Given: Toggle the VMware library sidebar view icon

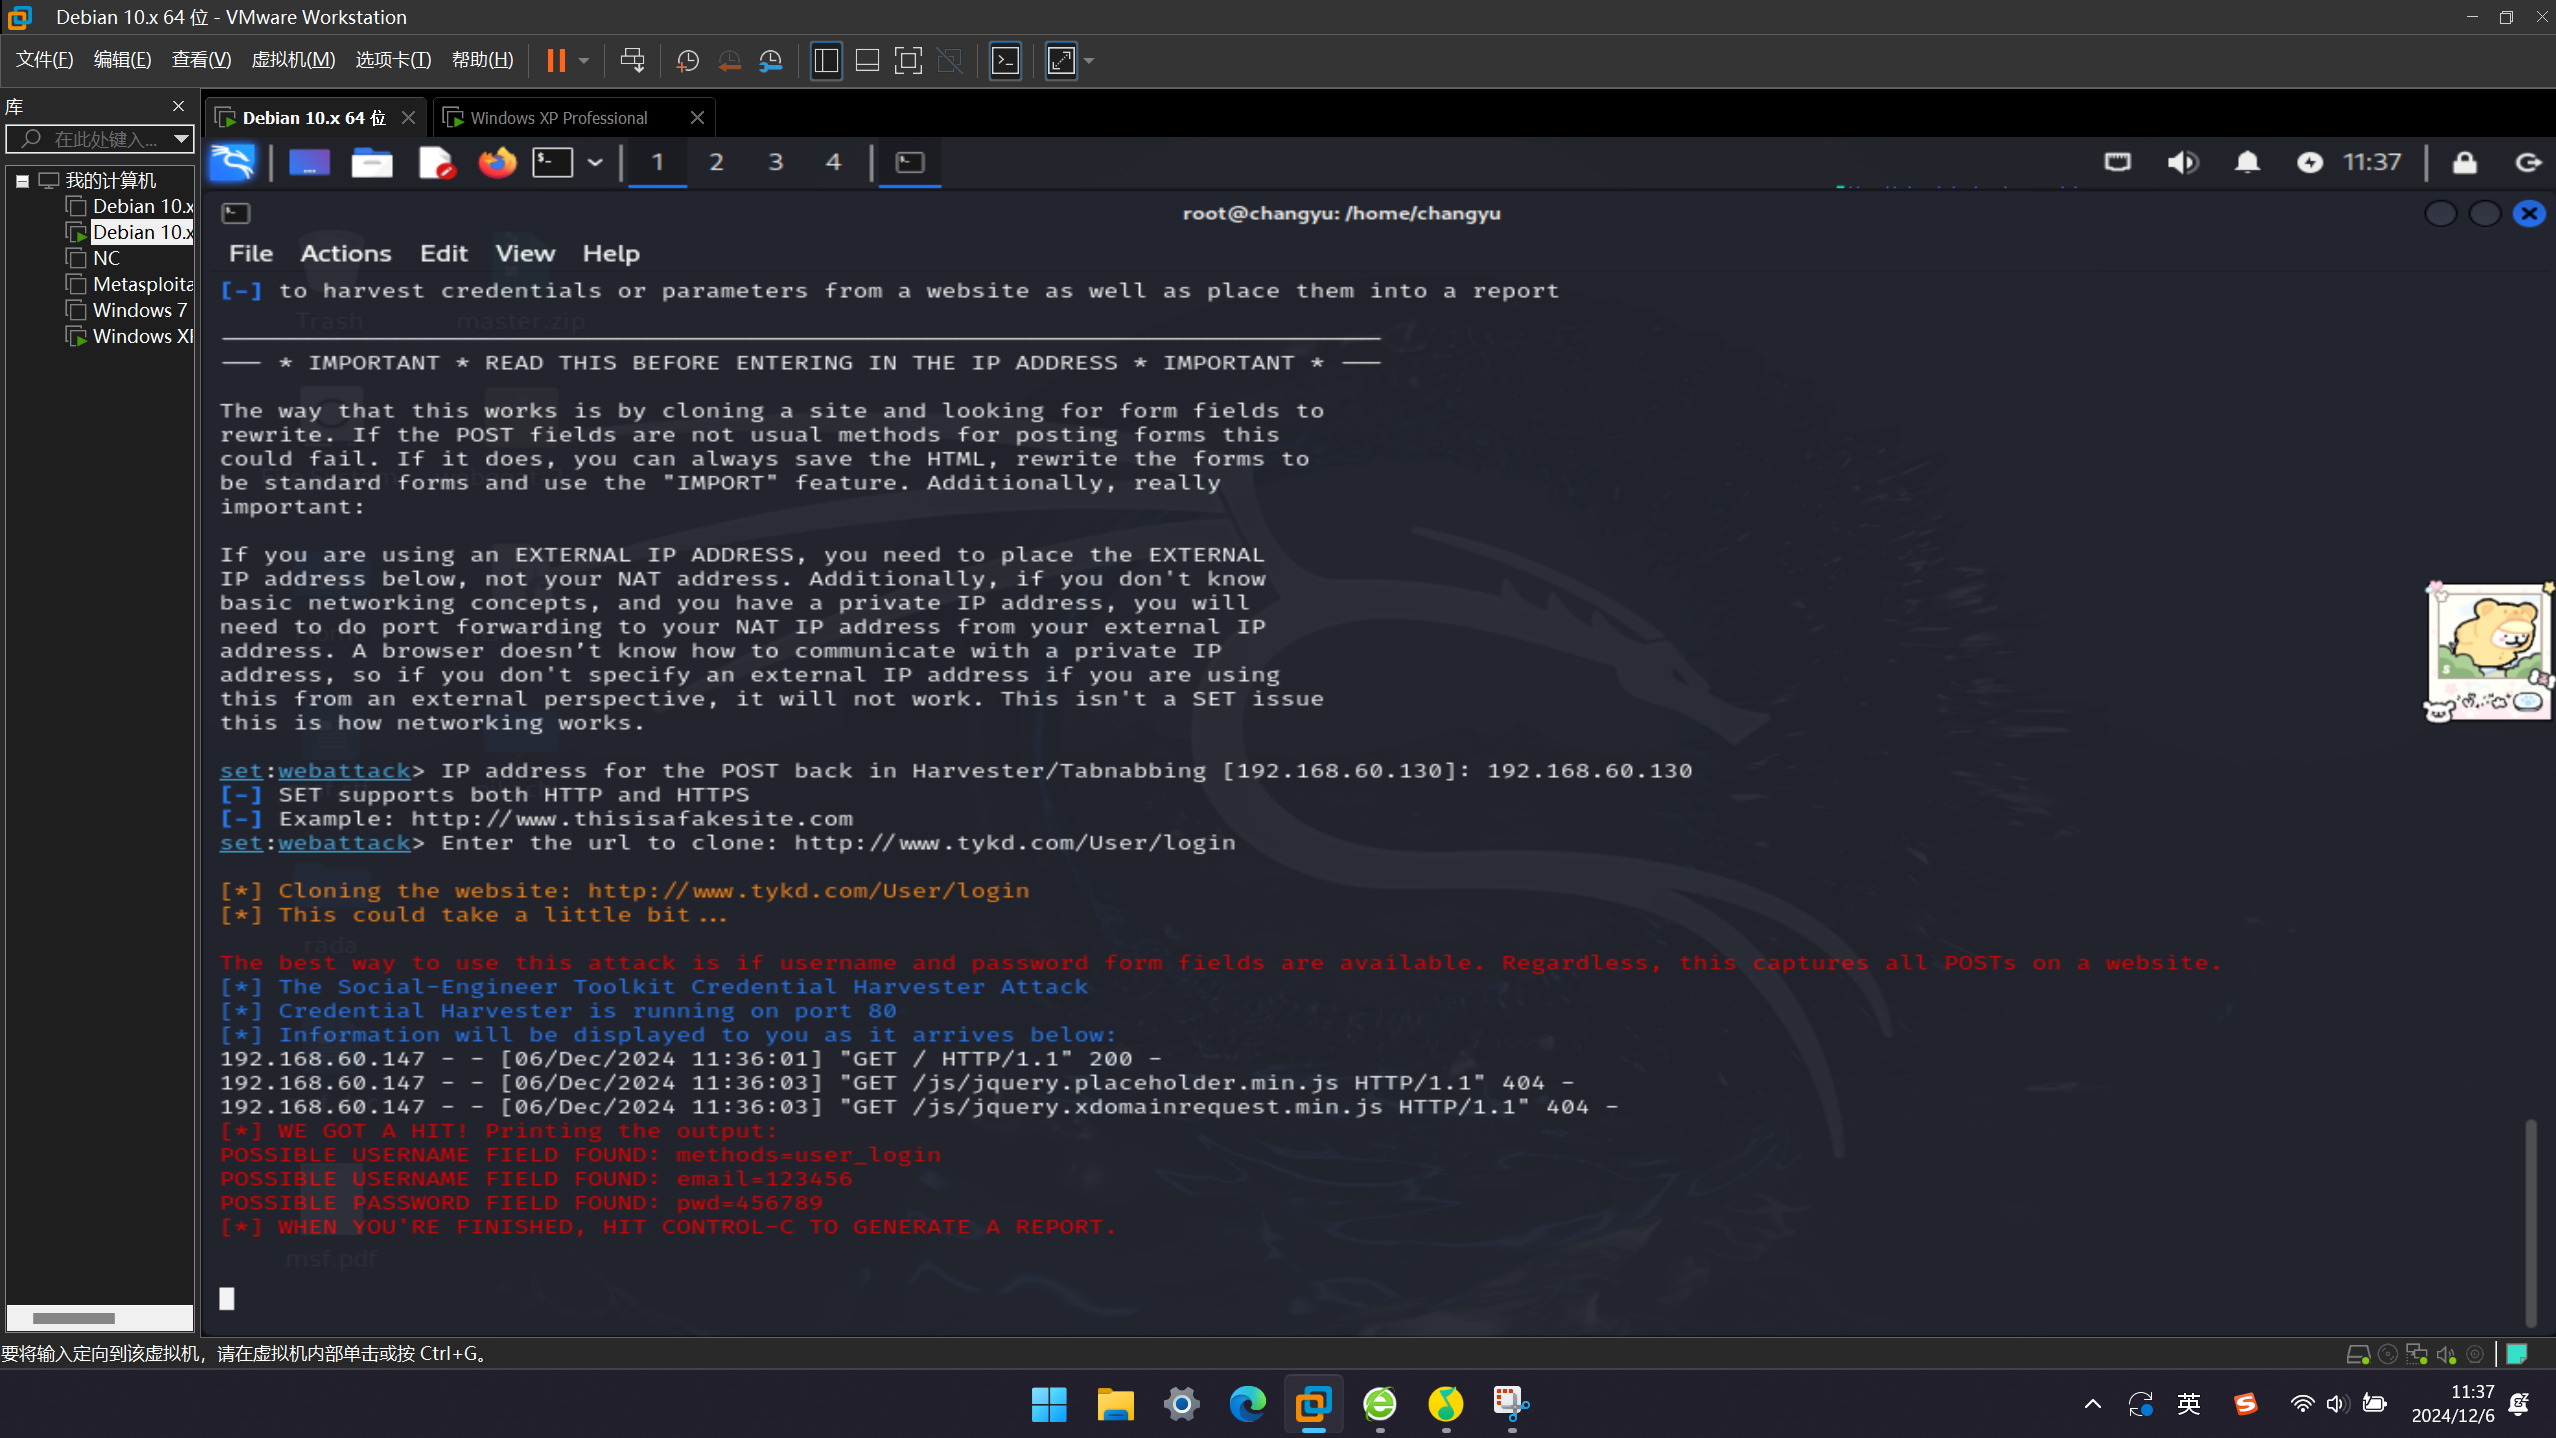Looking at the screenshot, I should coord(826,61).
